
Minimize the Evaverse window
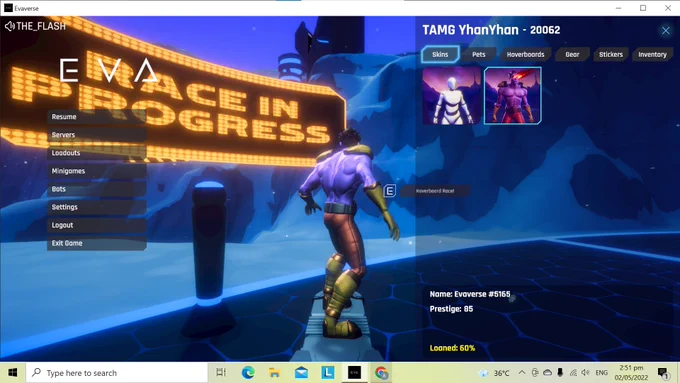click(618, 8)
